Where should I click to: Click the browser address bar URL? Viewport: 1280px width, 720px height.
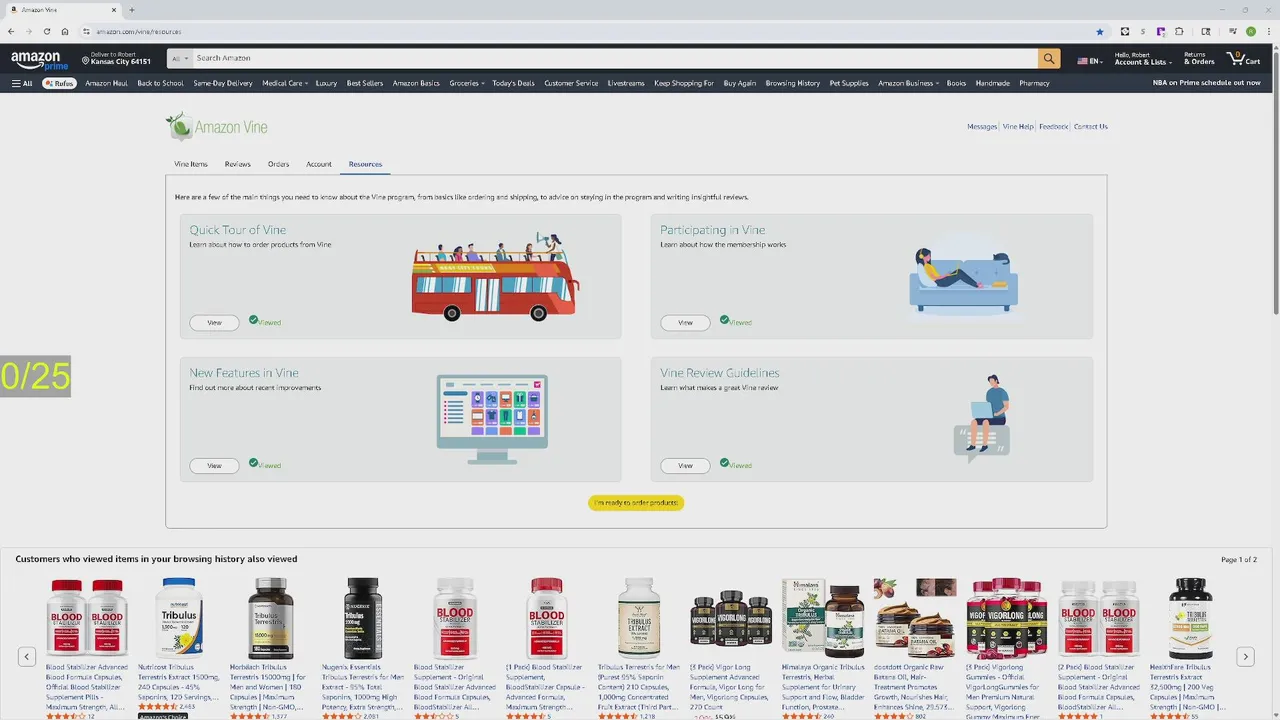139,32
